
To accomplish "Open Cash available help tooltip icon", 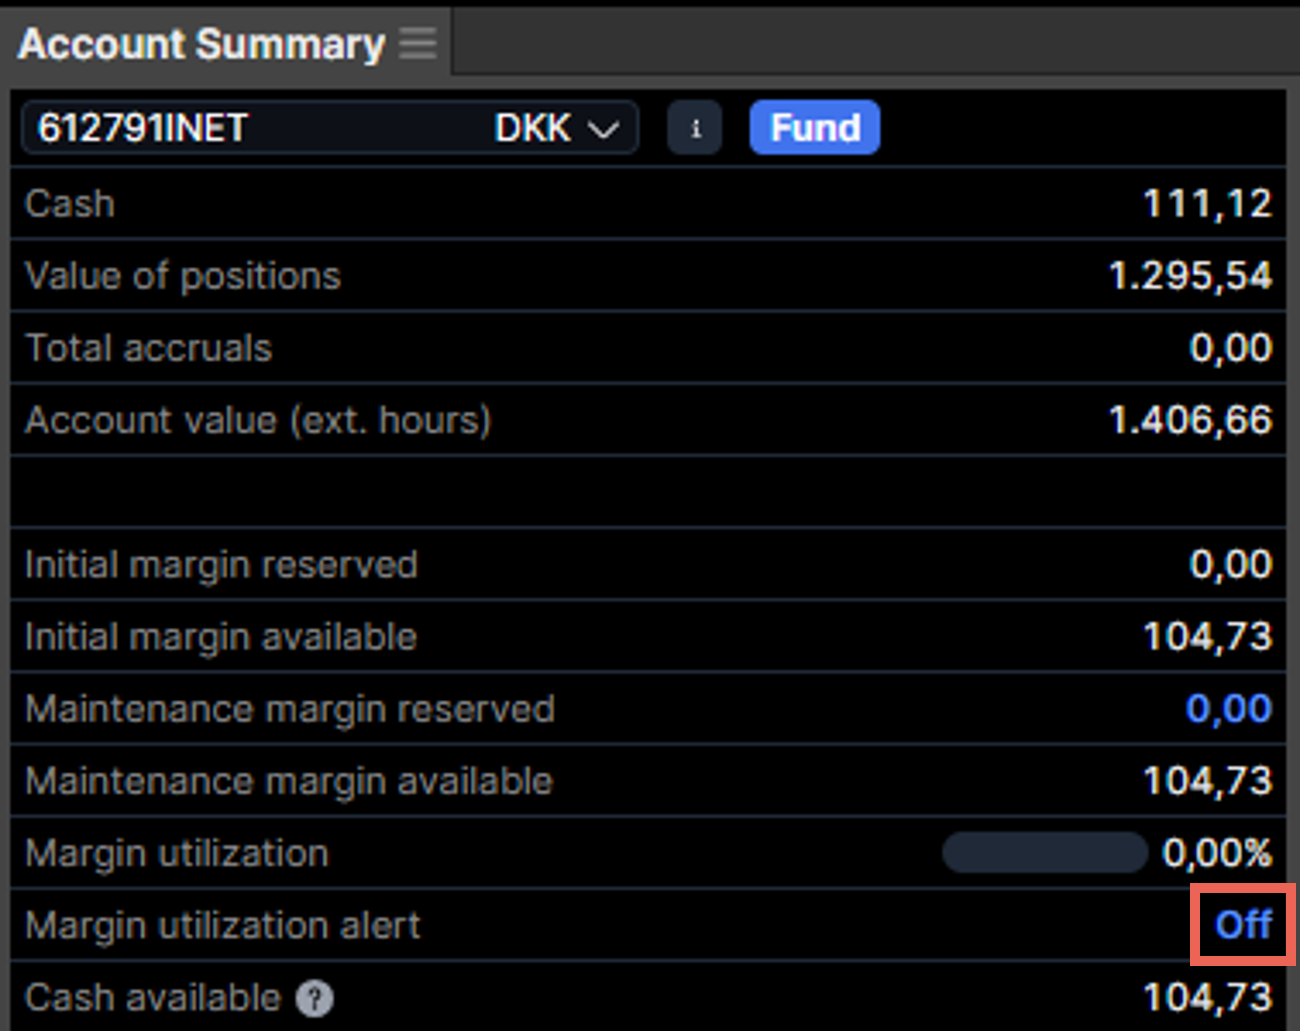I will [x=316, y=997].
